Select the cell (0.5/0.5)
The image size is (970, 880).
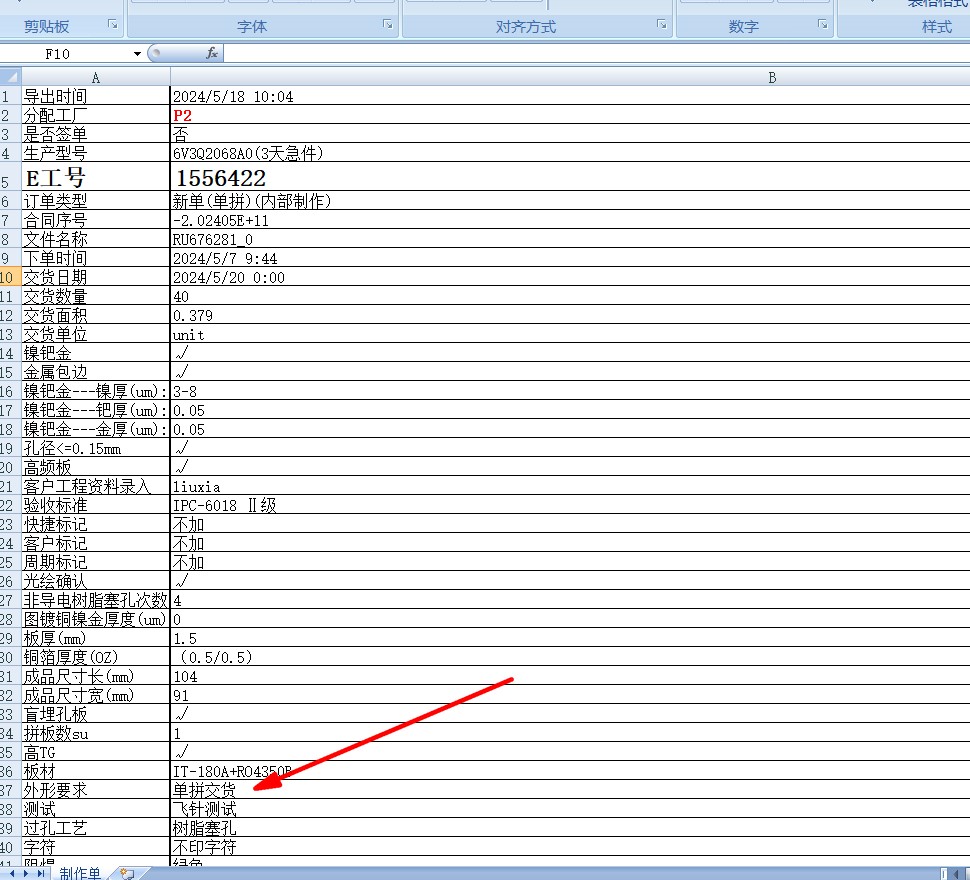(x=570, y=657)
